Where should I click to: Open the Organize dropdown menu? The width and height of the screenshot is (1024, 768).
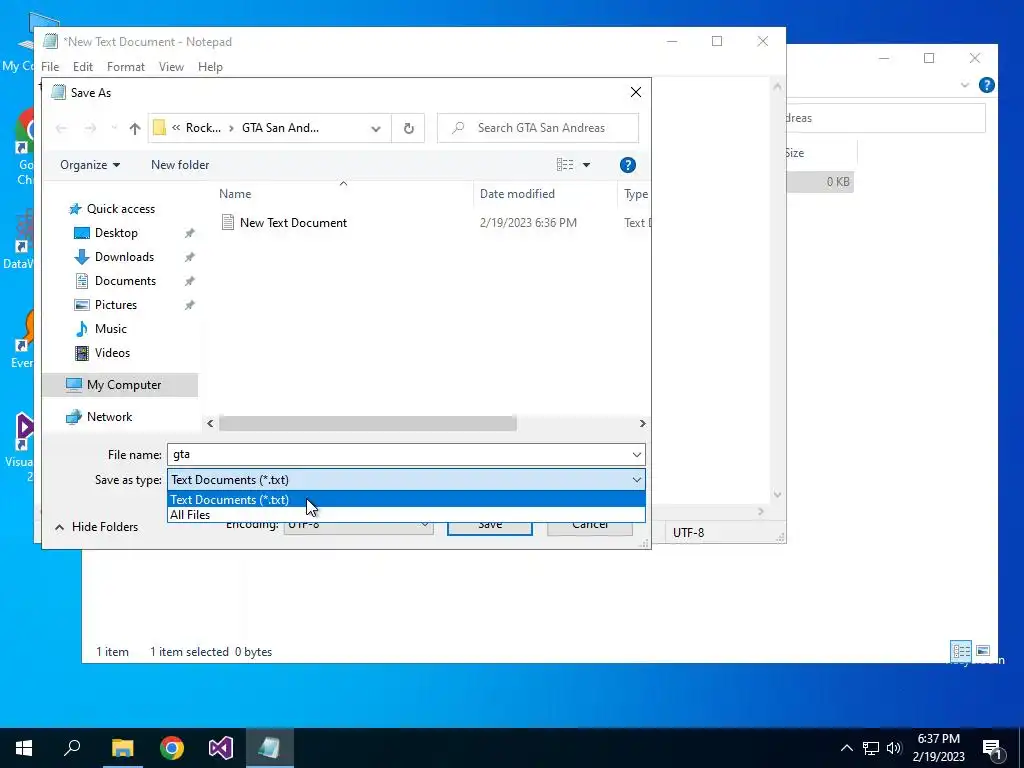90,165
